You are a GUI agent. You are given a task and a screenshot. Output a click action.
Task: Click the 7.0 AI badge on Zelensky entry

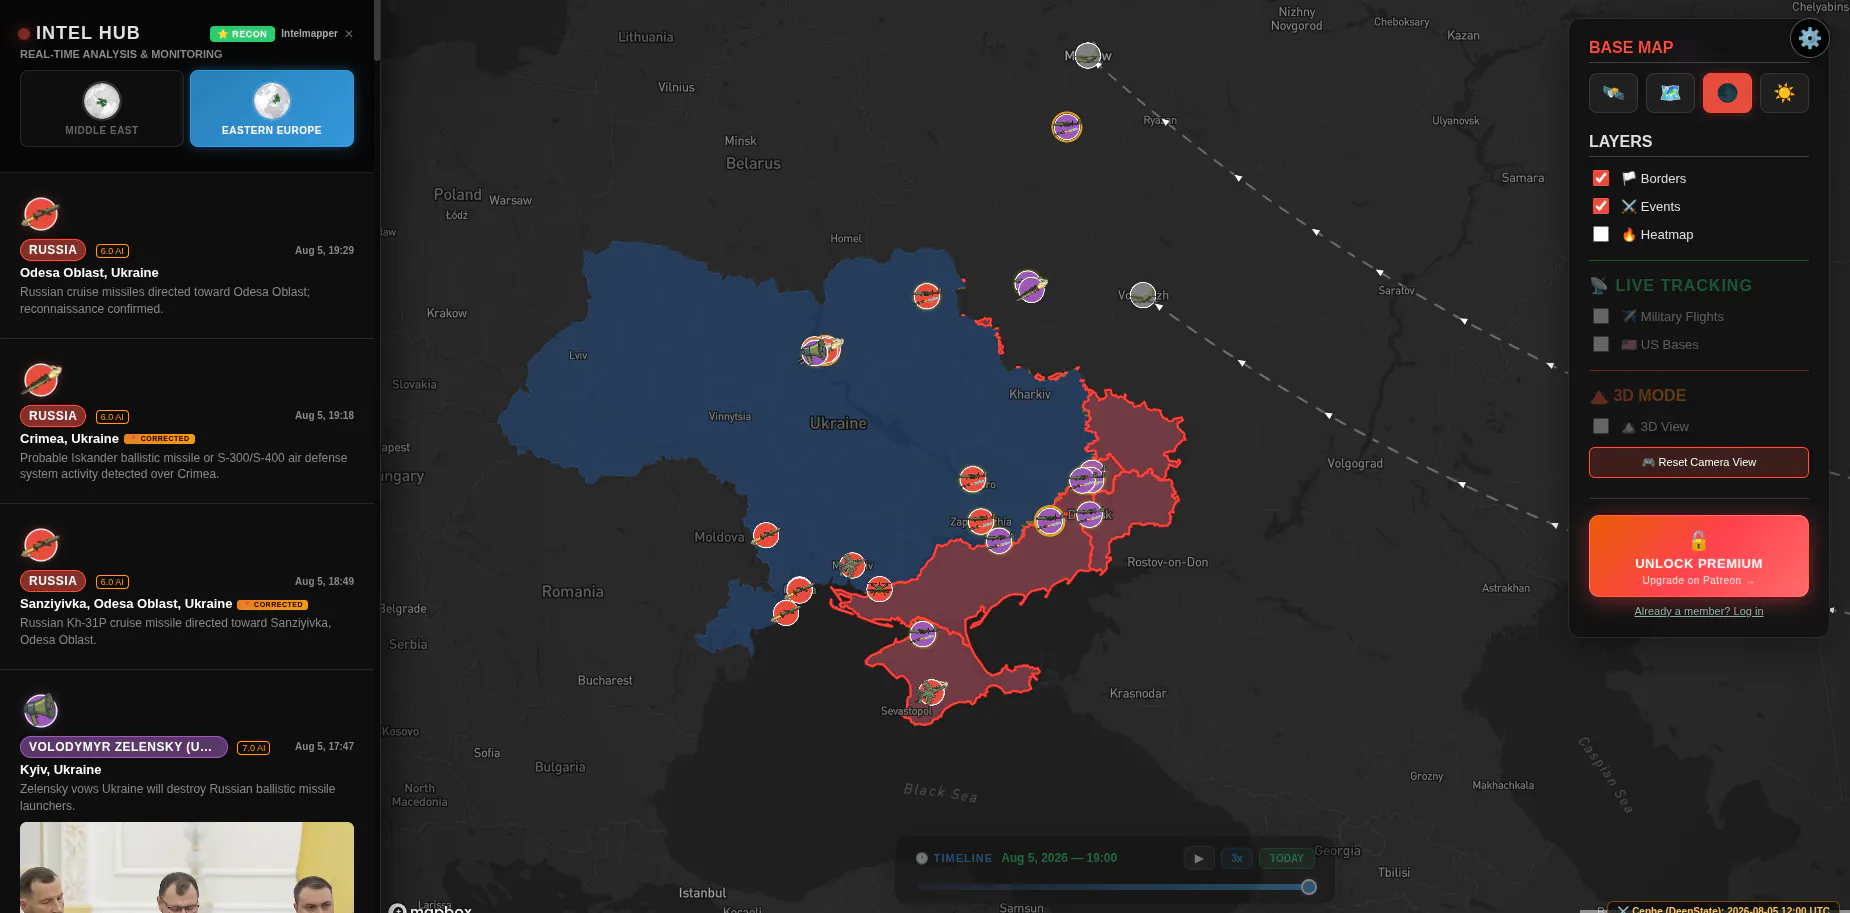click(253, 748)
